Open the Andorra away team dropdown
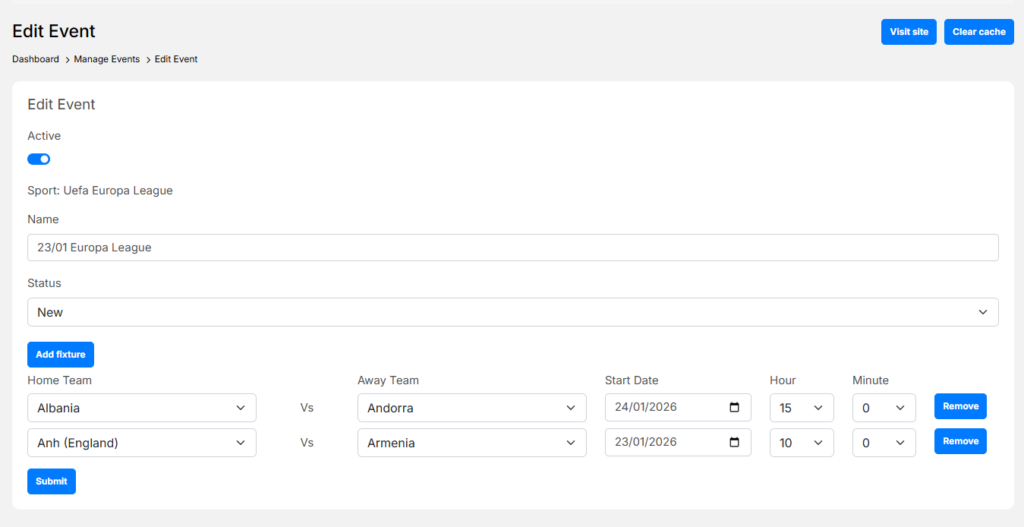This screenshot has width=1024, height=527. tap(471, 408)
